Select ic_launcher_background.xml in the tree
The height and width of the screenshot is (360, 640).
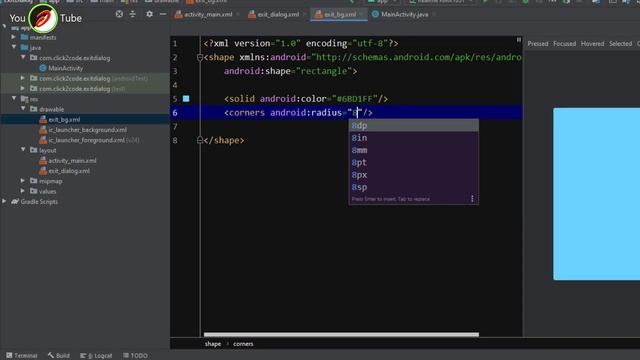click(x=87, y=130)
